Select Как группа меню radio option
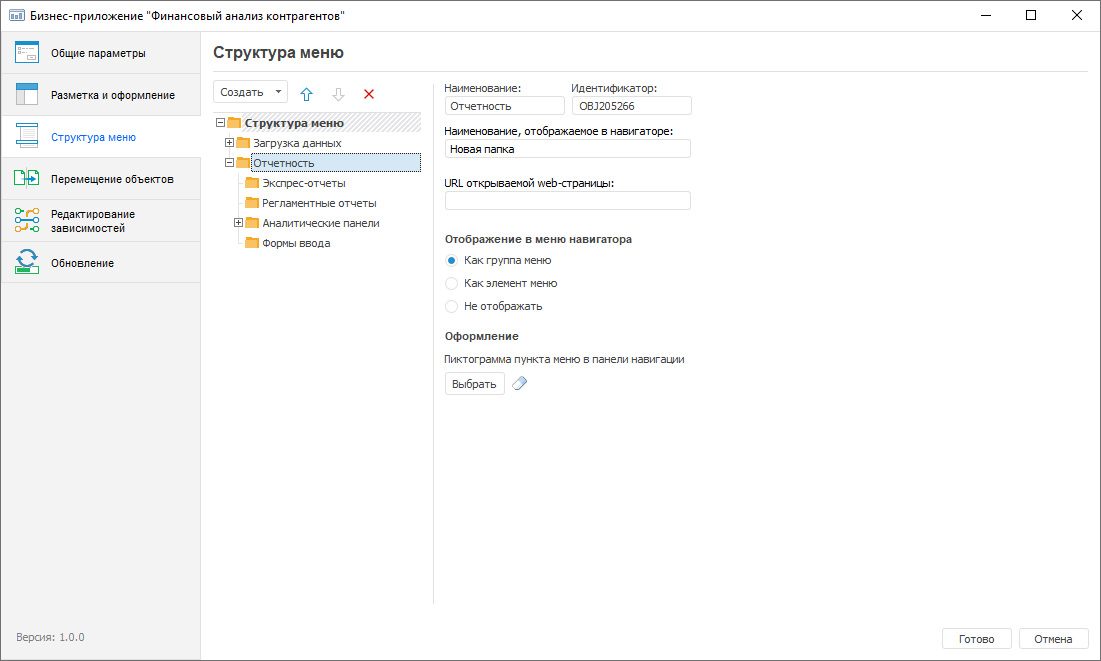Screen dimensions: 1101x661 (451, 261)
